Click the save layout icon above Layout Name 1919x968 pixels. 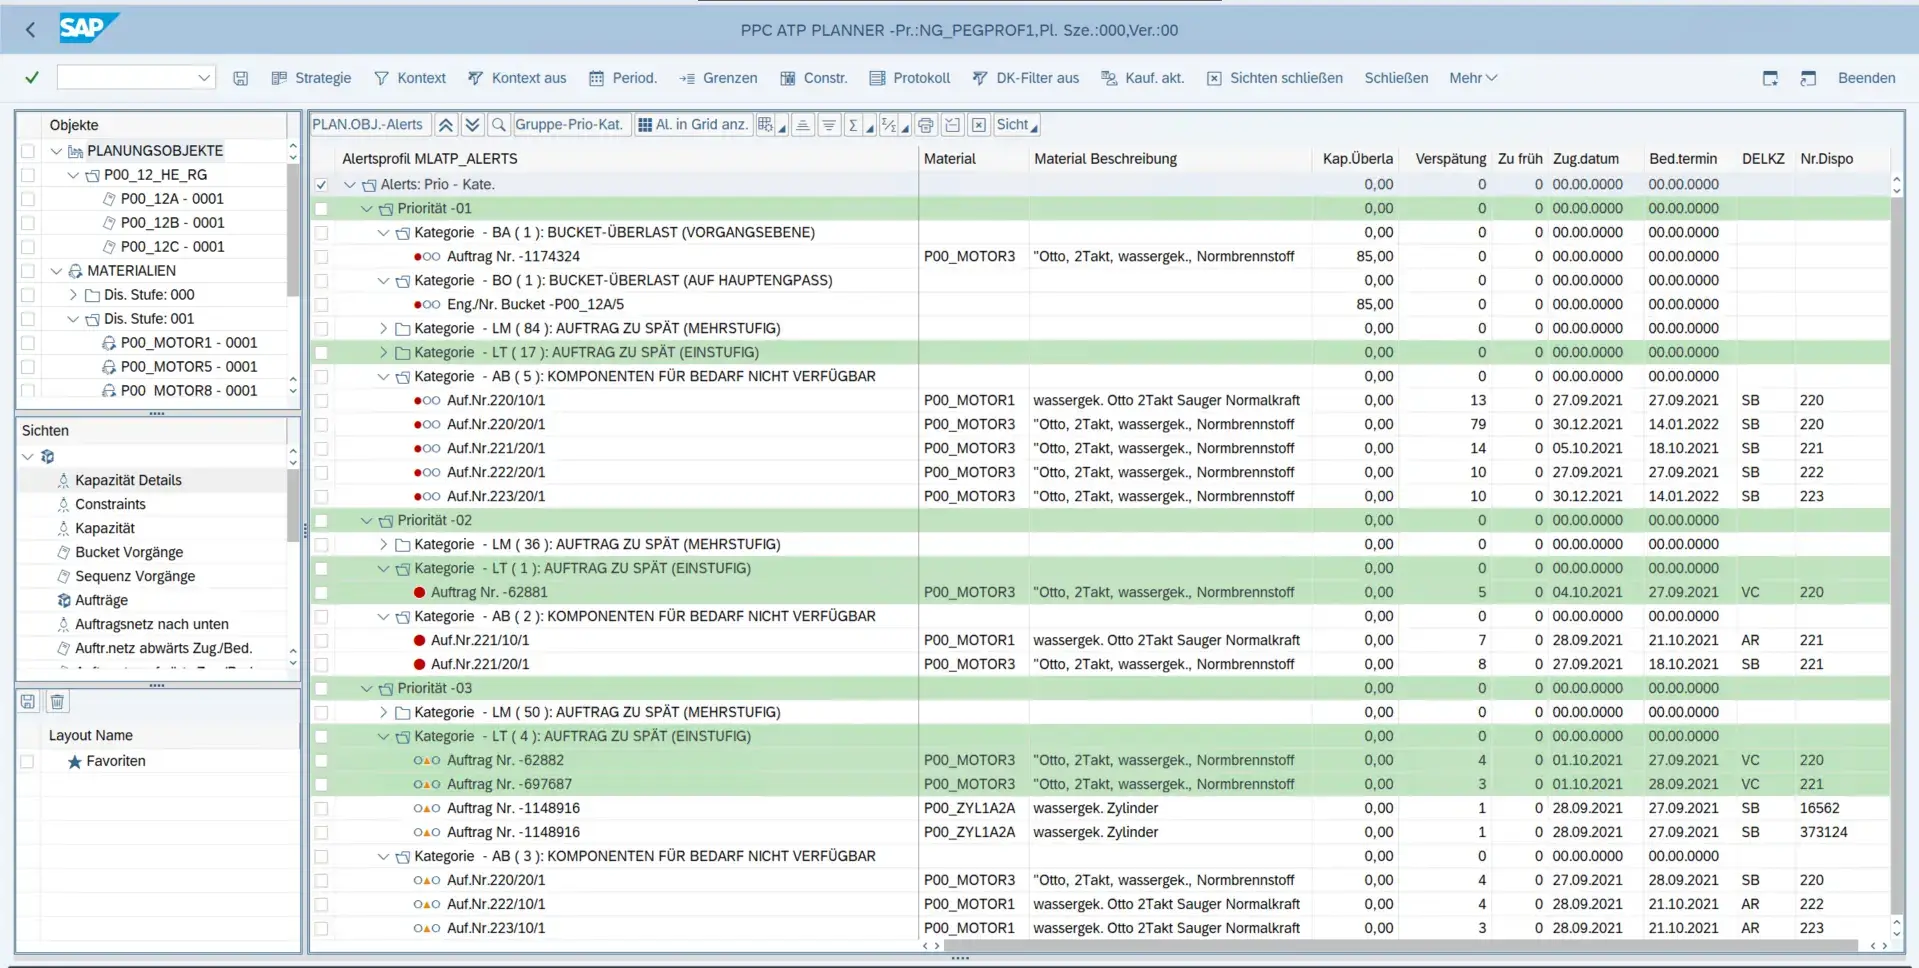coord(28,702)
